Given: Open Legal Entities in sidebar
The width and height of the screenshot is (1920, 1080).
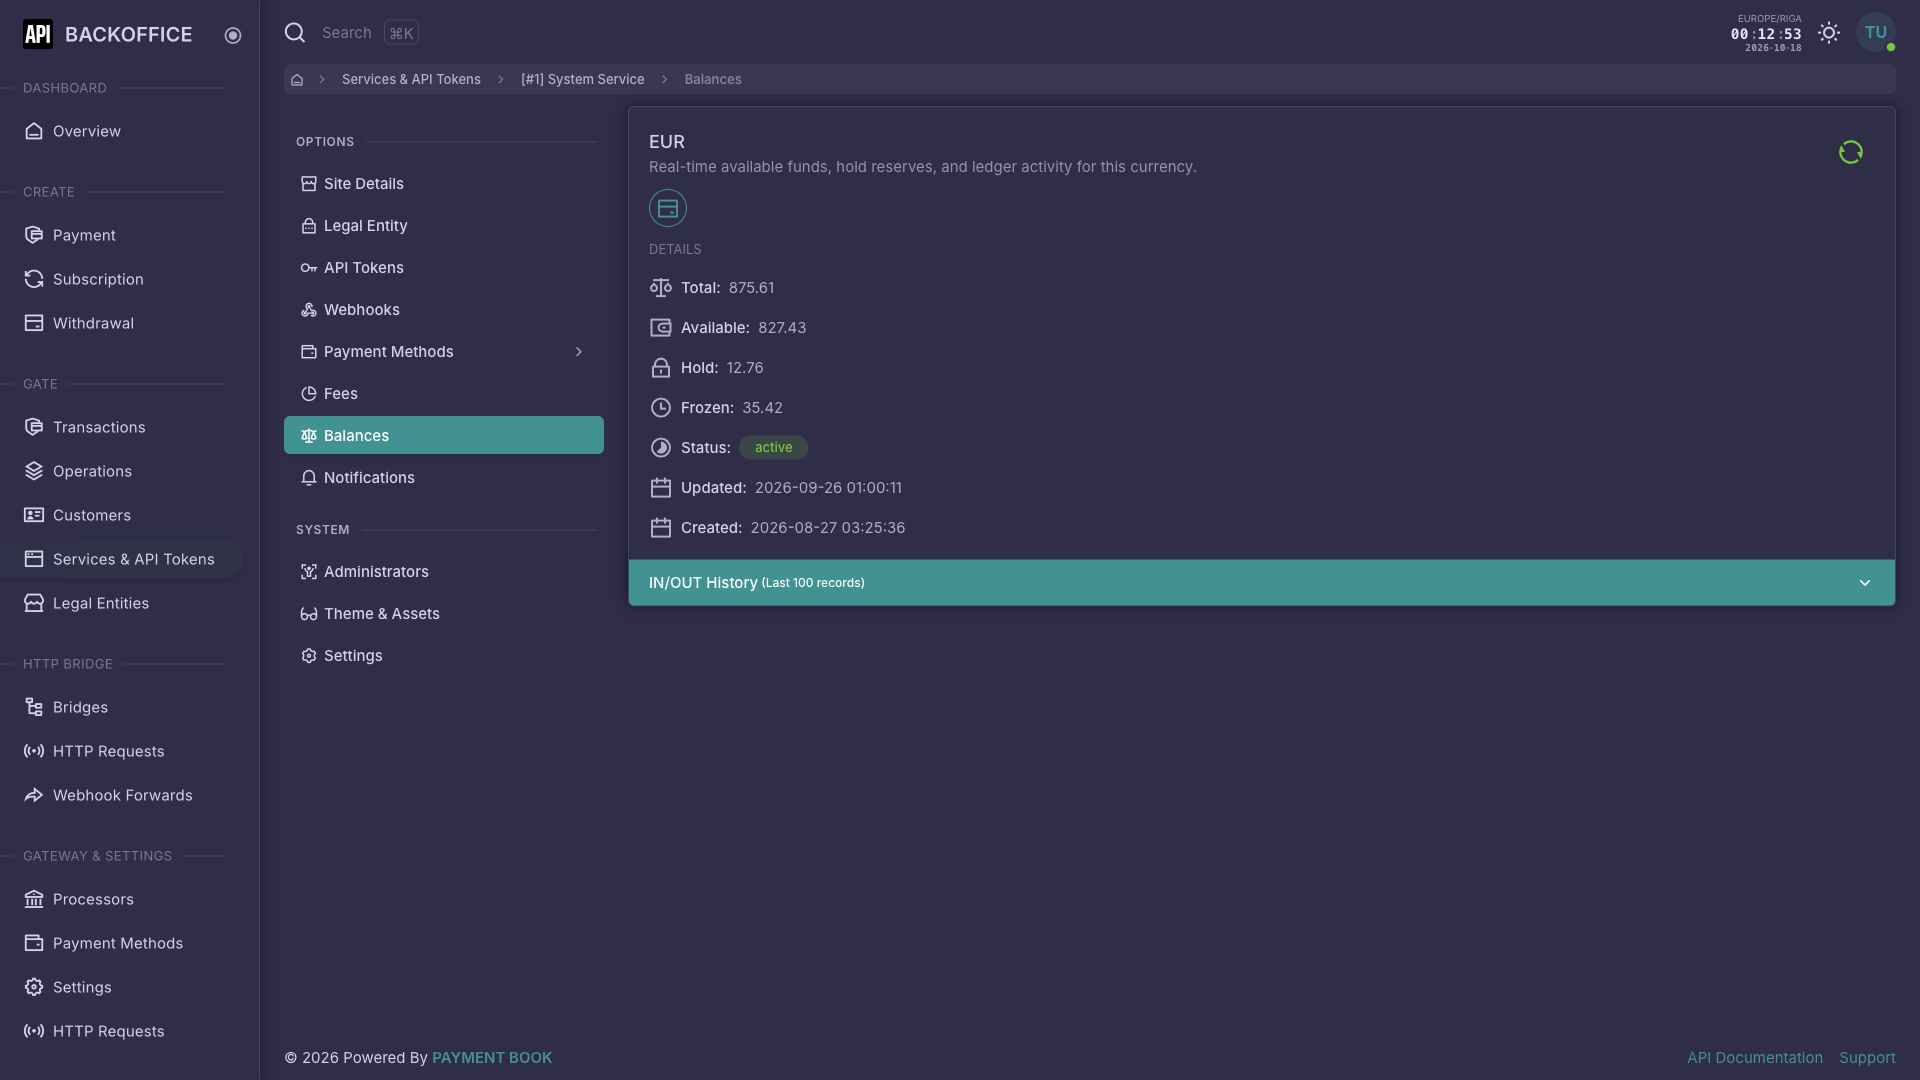Looking at the screenshot, I should (x=121, y=603).
